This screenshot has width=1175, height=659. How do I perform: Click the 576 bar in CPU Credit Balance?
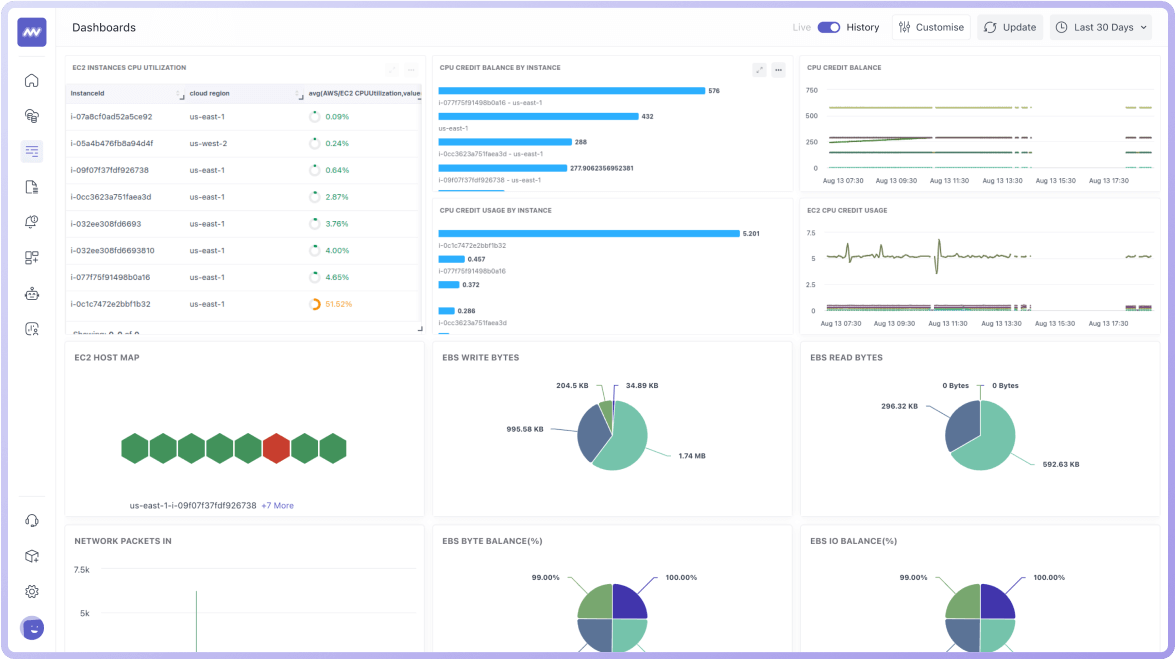[x=572, y=91]
